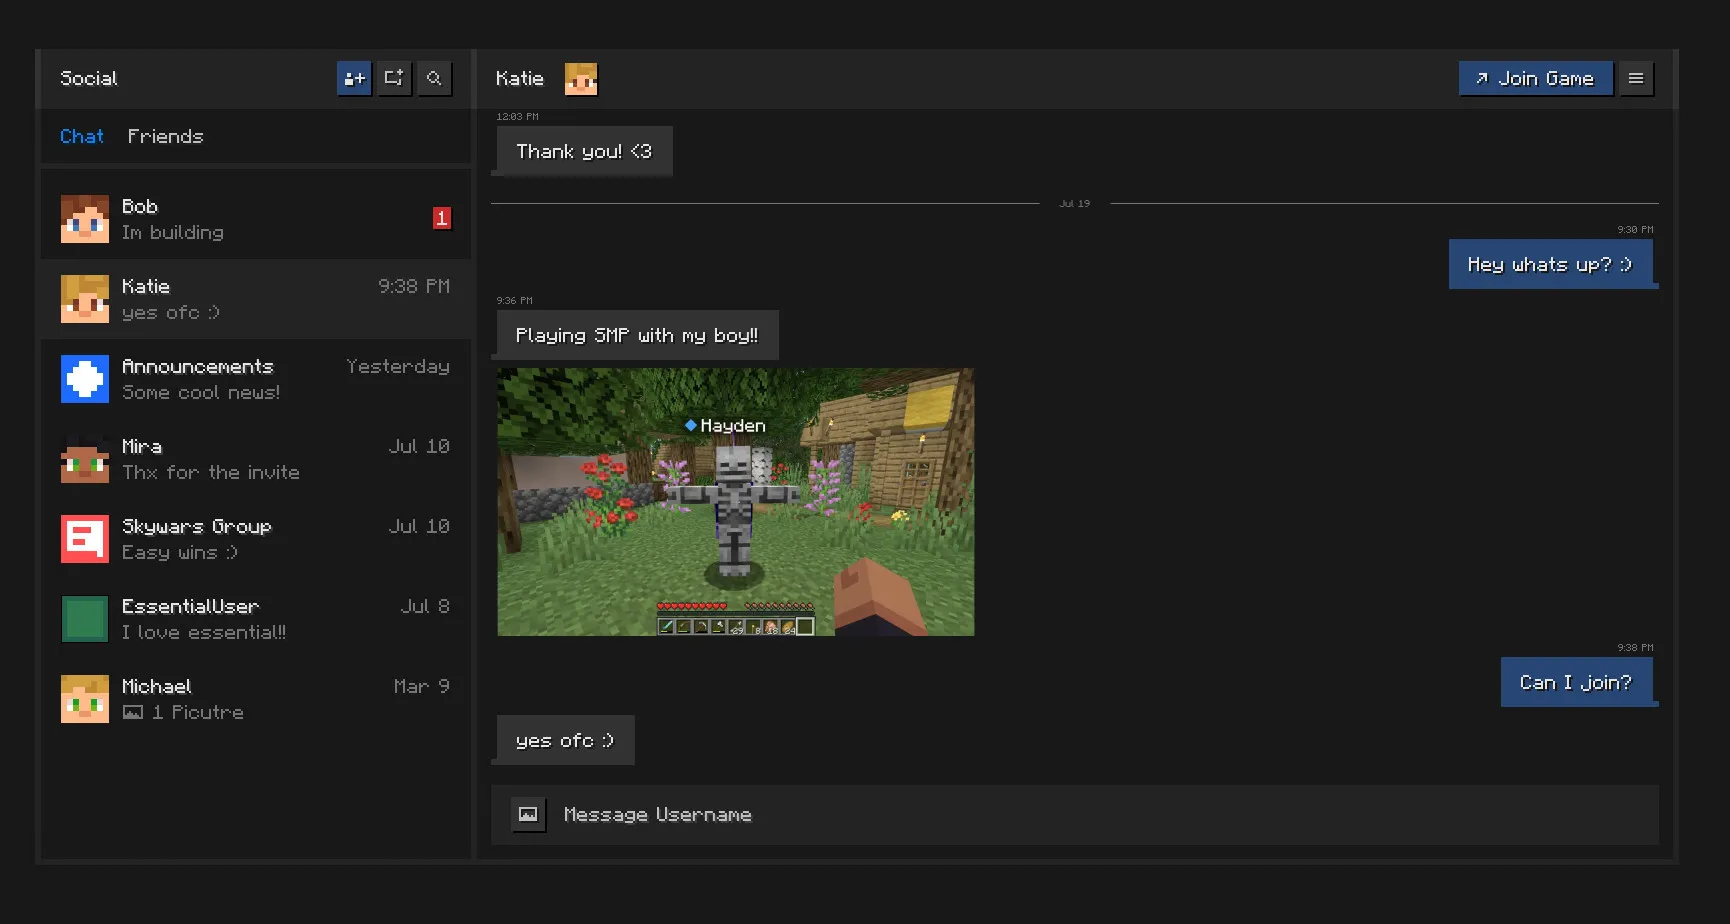
Task: Click the picture icon in Michael's preview
Action: (132, 712)
